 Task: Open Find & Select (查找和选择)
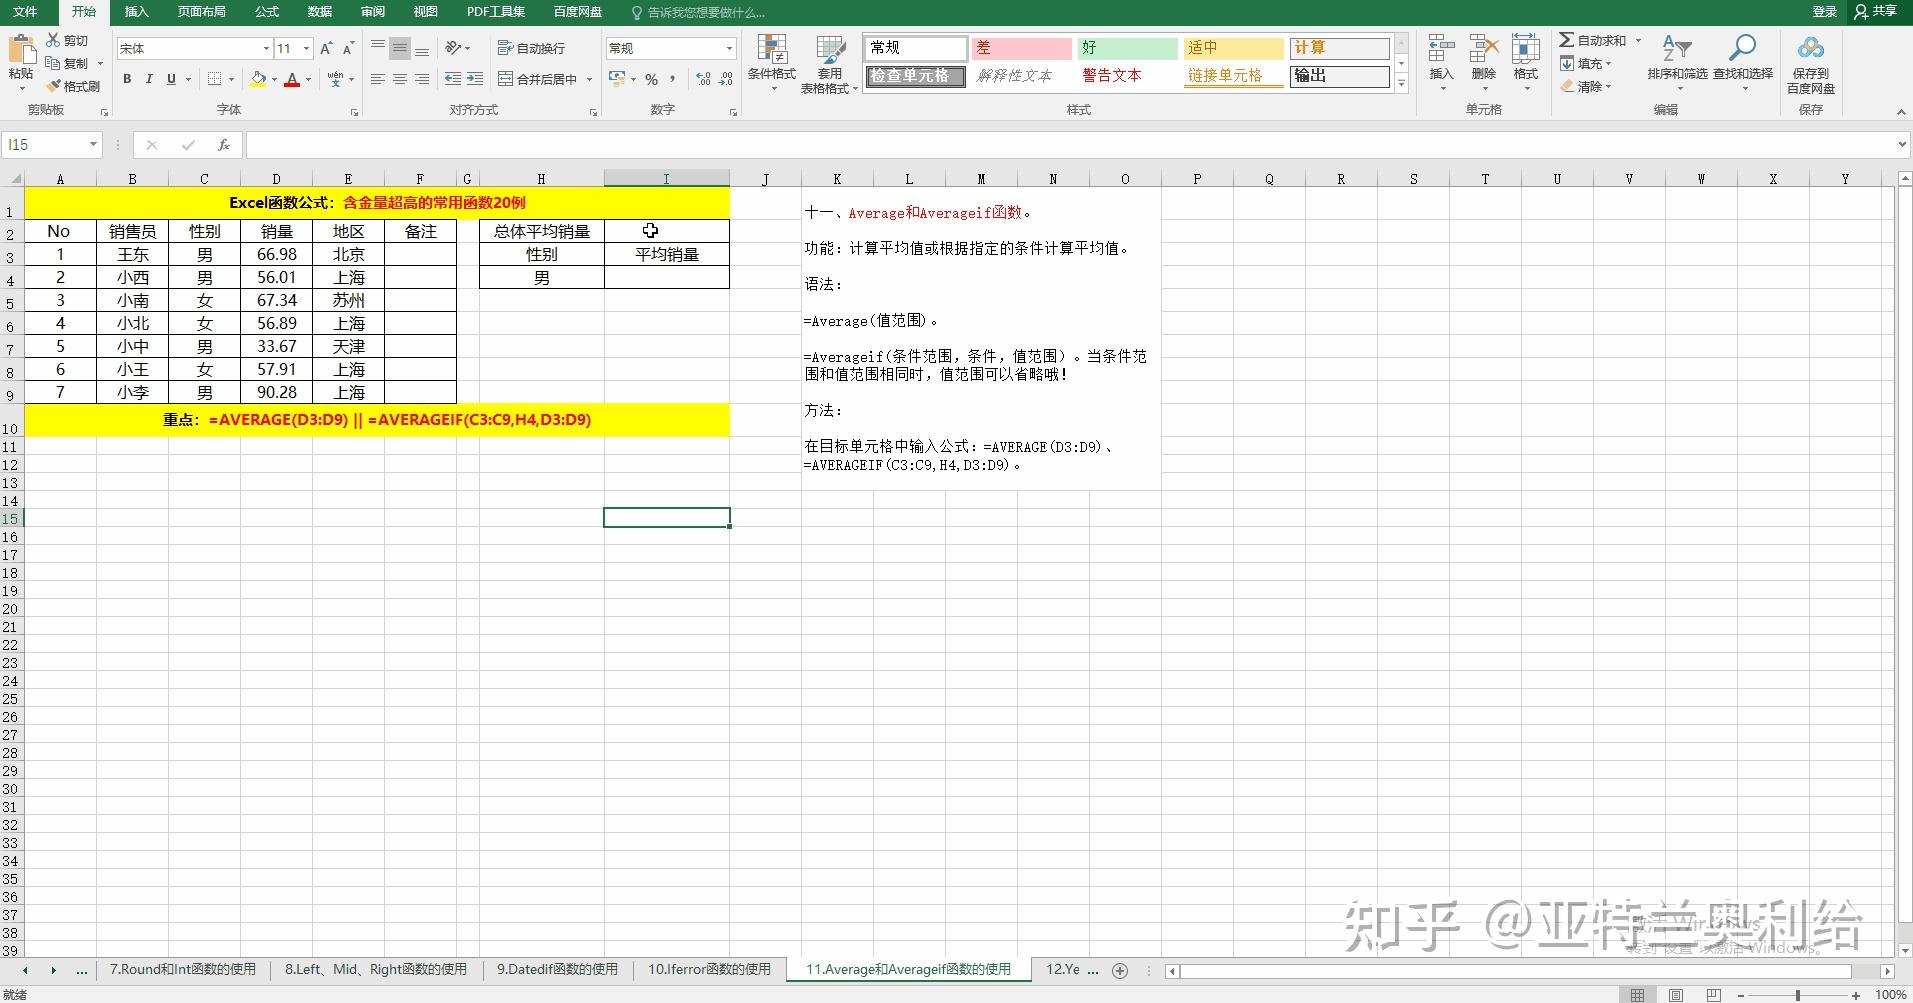[1742, 63]
